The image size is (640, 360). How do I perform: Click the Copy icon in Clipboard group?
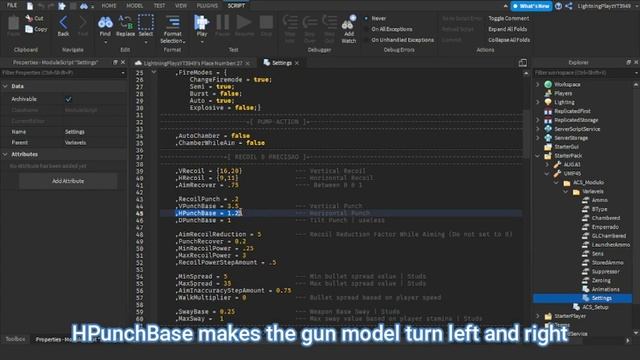[x=29, y=29]
